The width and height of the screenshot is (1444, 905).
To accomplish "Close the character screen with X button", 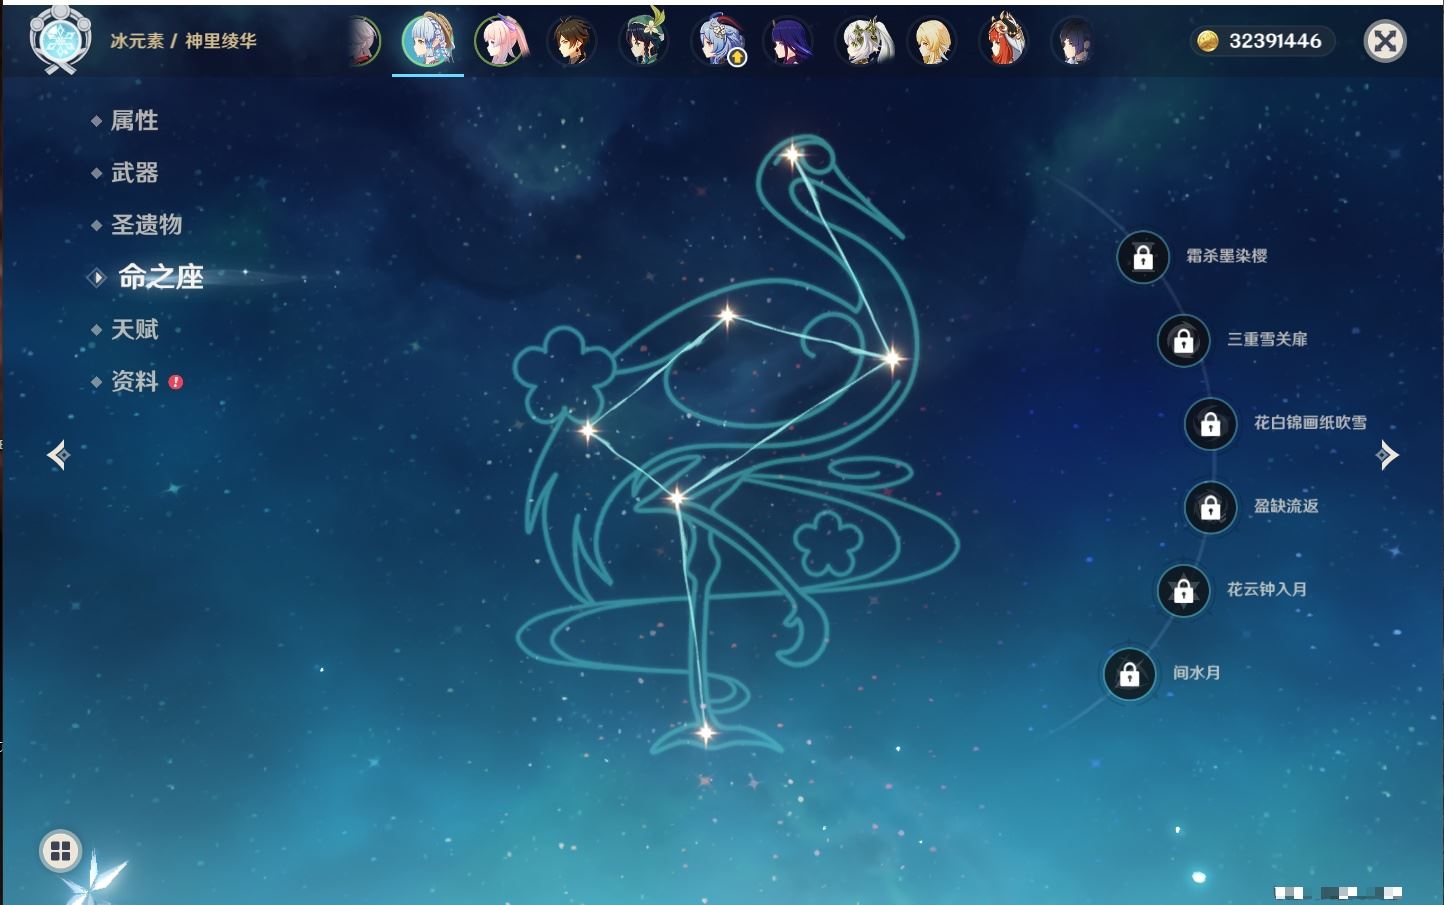I will [x=1385, y=41].
